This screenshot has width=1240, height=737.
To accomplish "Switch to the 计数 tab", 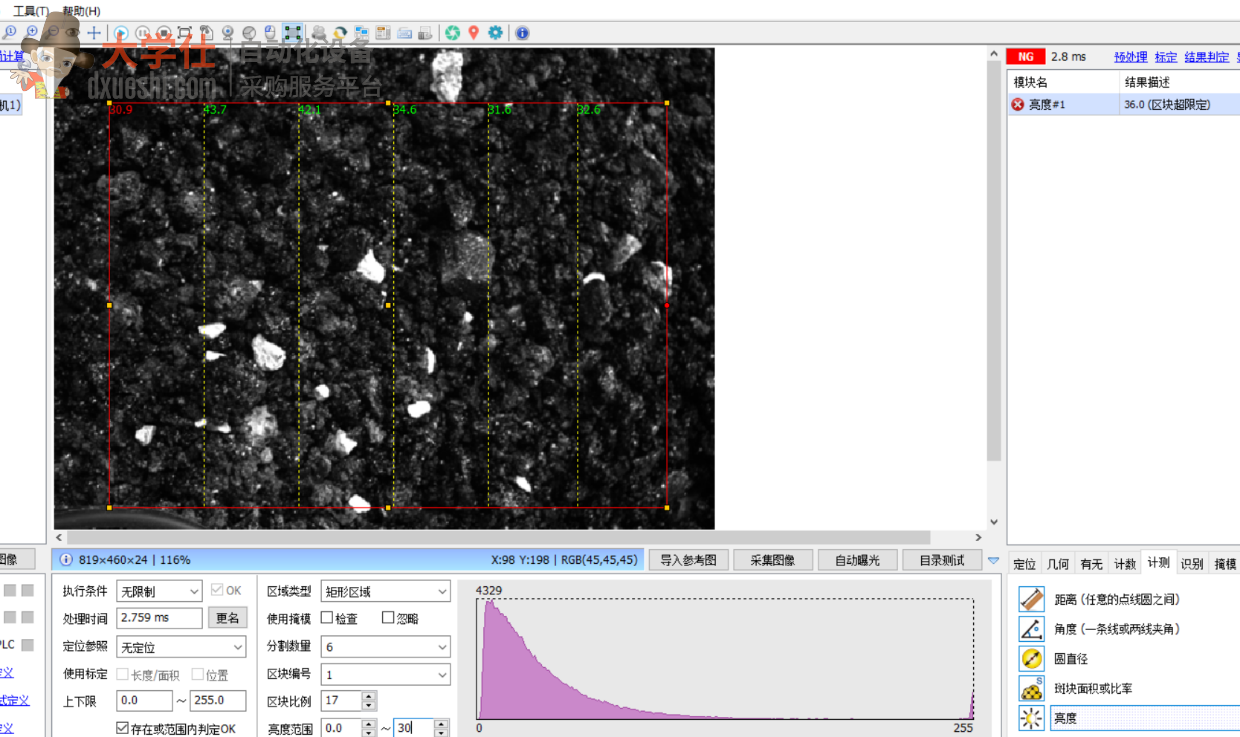I will click(x=1125, y=564).
